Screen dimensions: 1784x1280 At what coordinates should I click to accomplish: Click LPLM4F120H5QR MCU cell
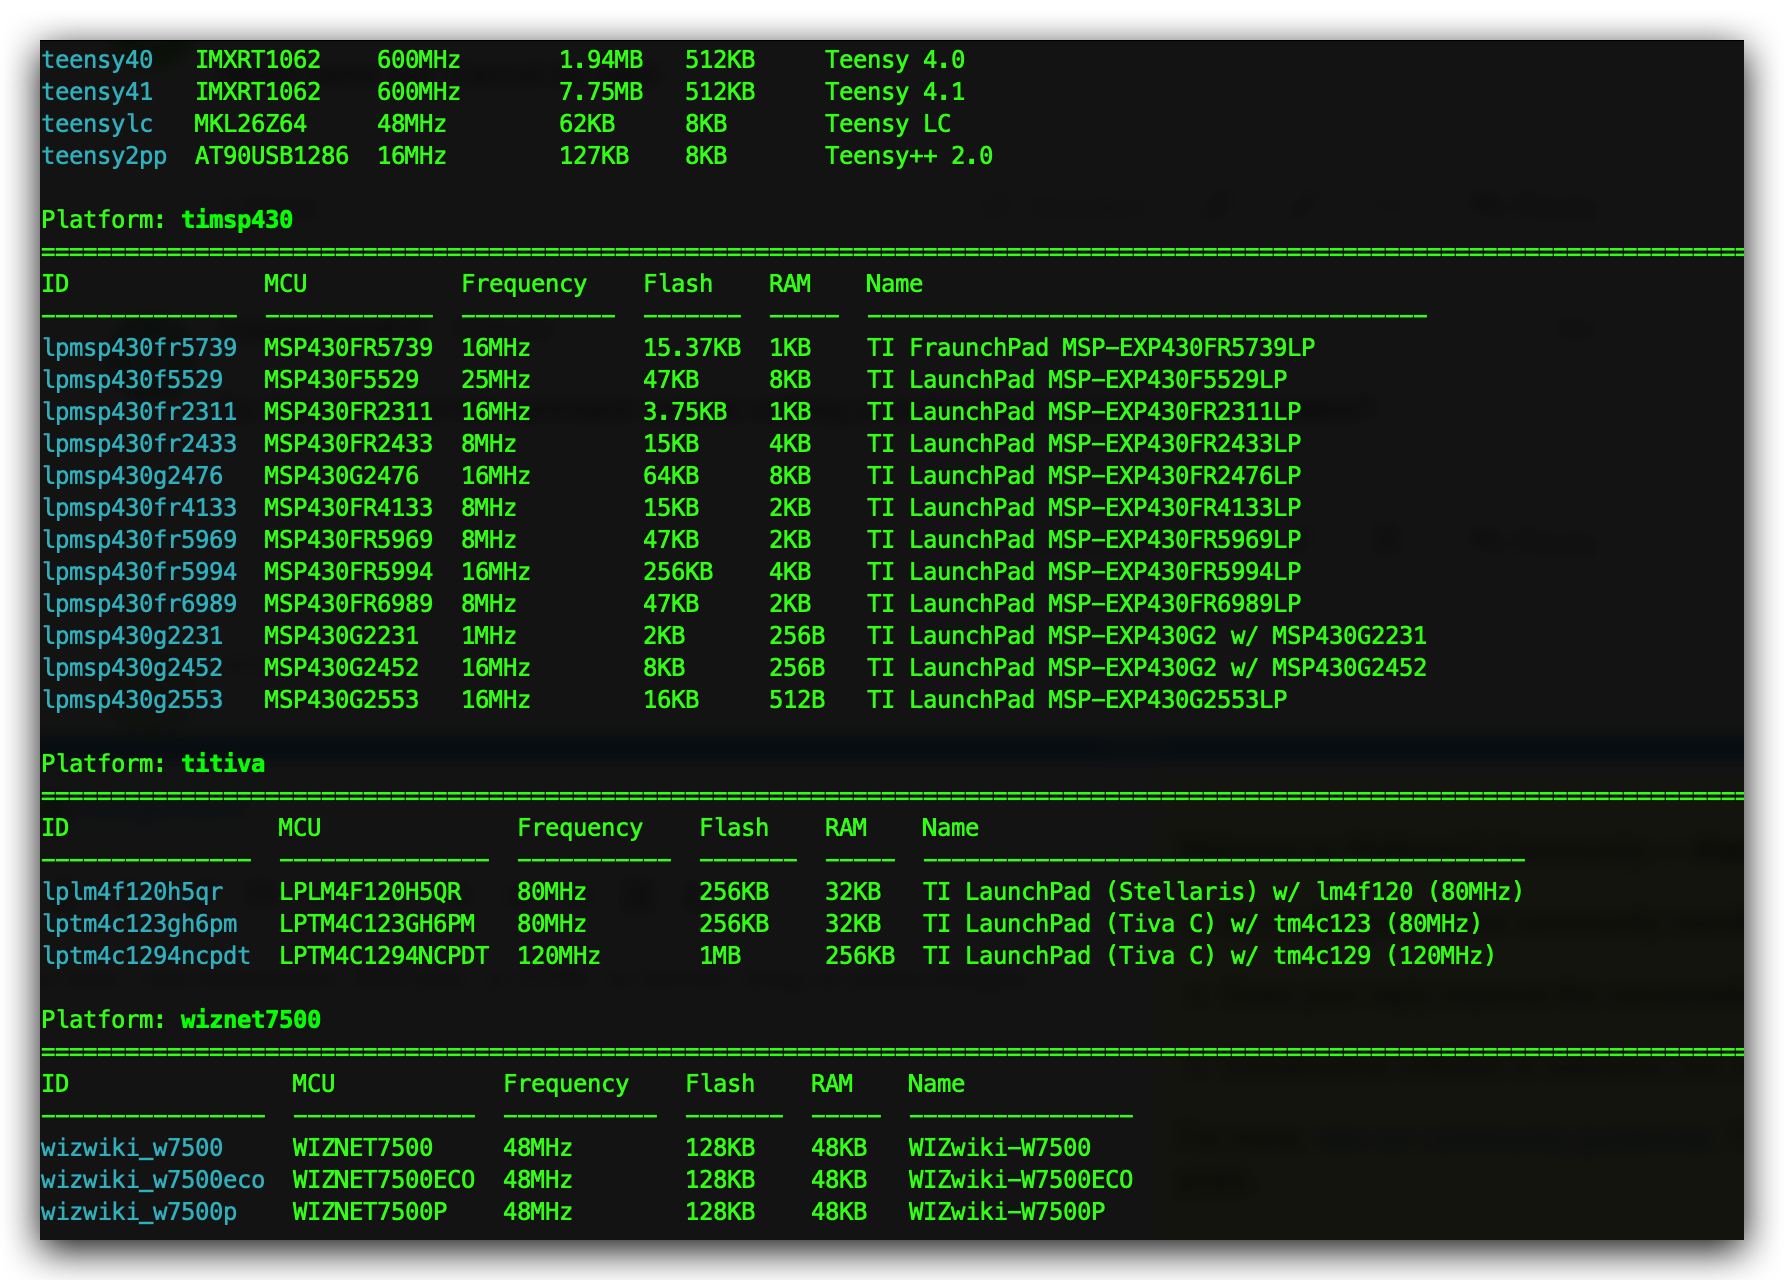[x=370, y=892]
